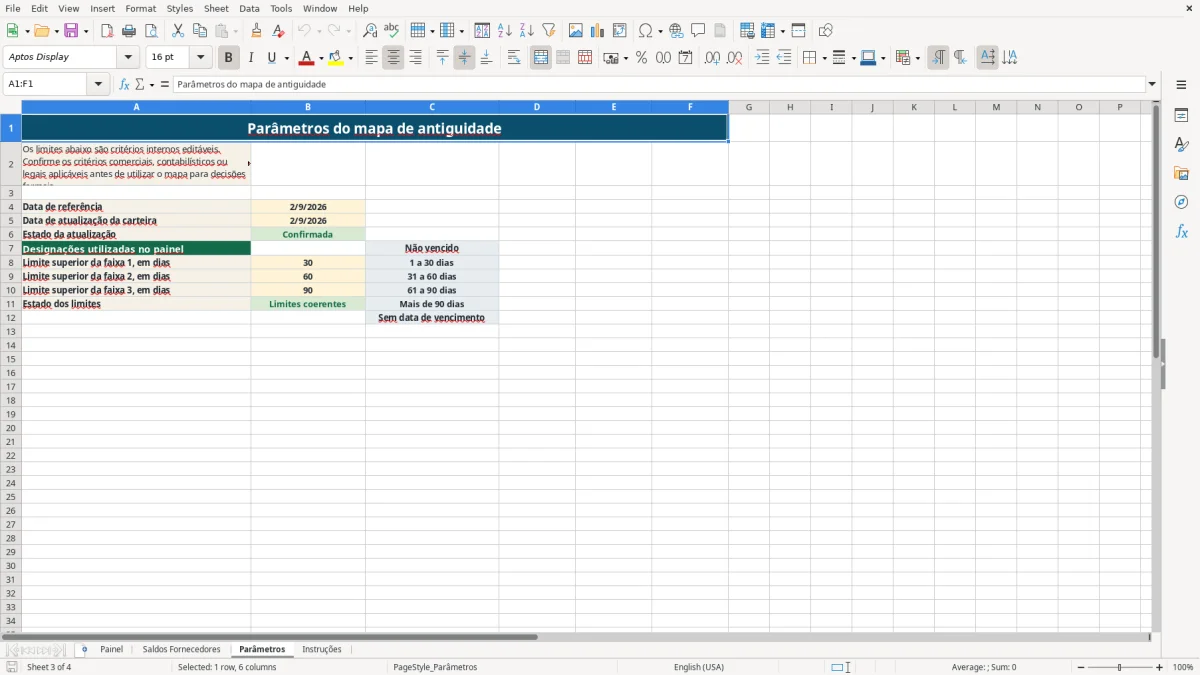Apply the red font color

pos(307,58)
